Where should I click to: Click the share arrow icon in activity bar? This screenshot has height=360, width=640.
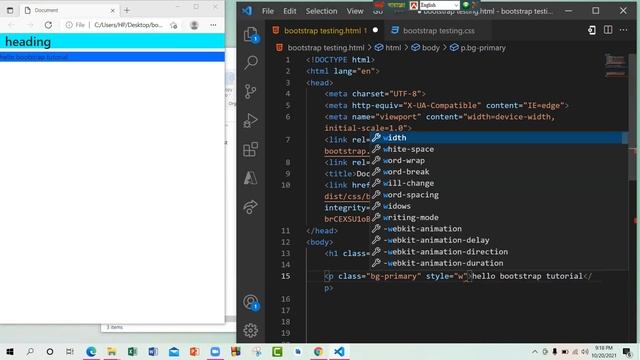(251, 207)
